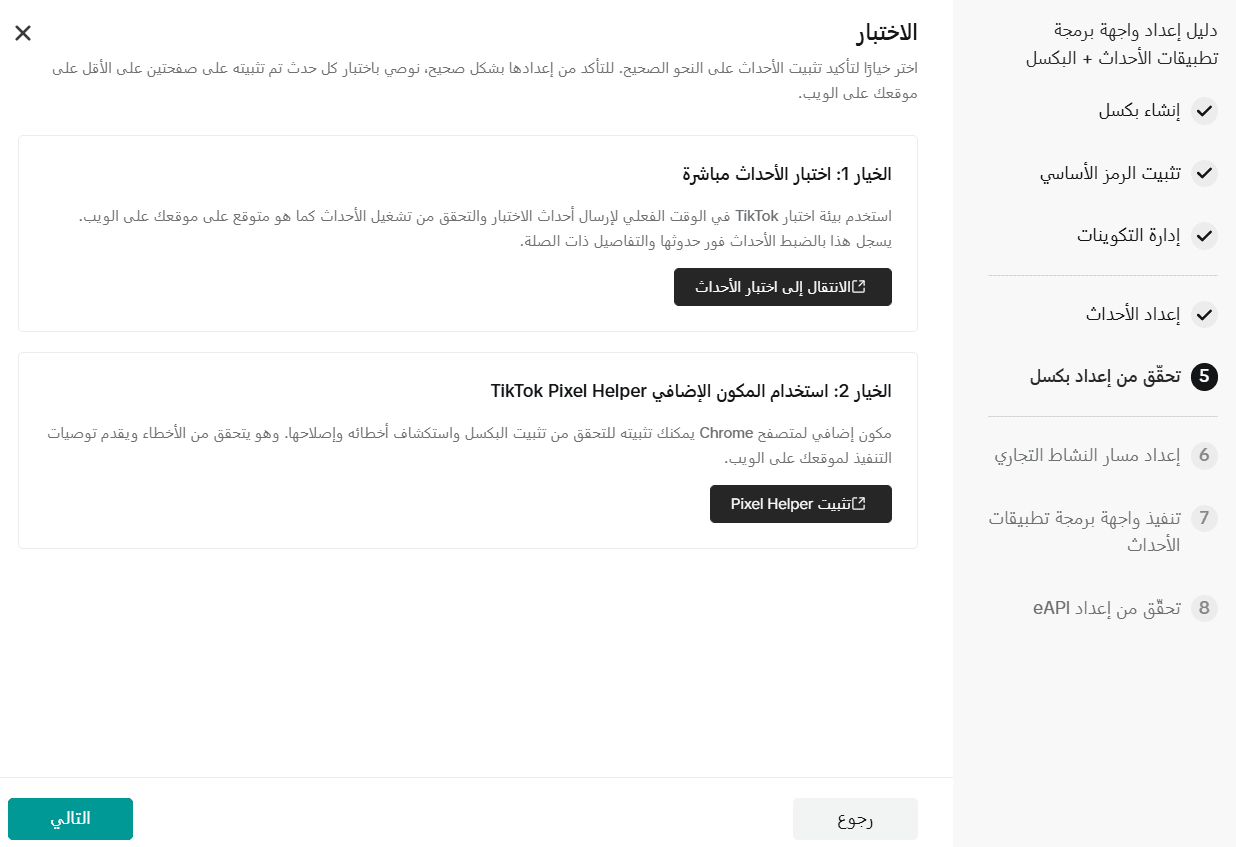
Task: Open إنشاء بكسل step in sidebar
Action: (x=1139, y=111)
